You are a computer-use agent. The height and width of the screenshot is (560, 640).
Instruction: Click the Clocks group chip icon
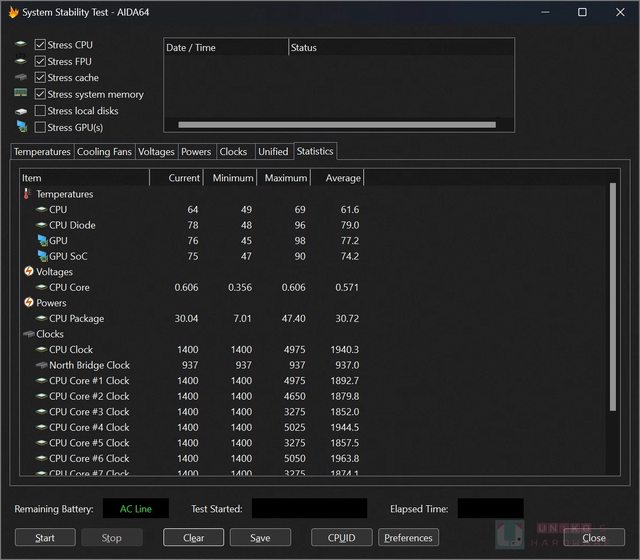point(28,334)
